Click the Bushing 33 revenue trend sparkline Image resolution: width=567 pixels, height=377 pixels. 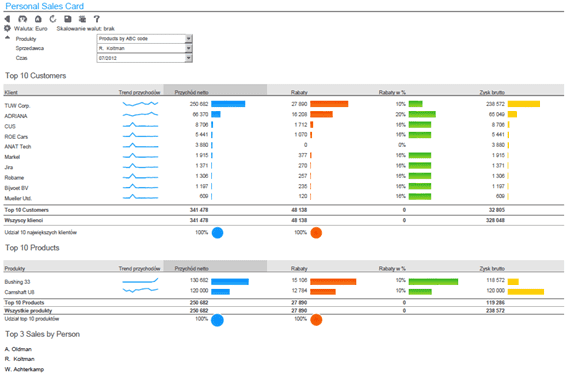point(140,280)
